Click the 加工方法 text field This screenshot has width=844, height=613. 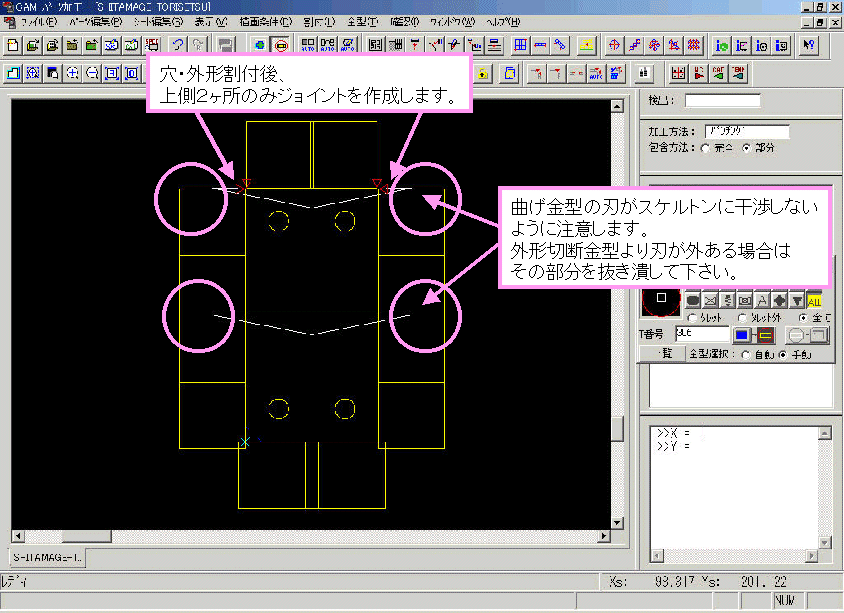(747, 131)
